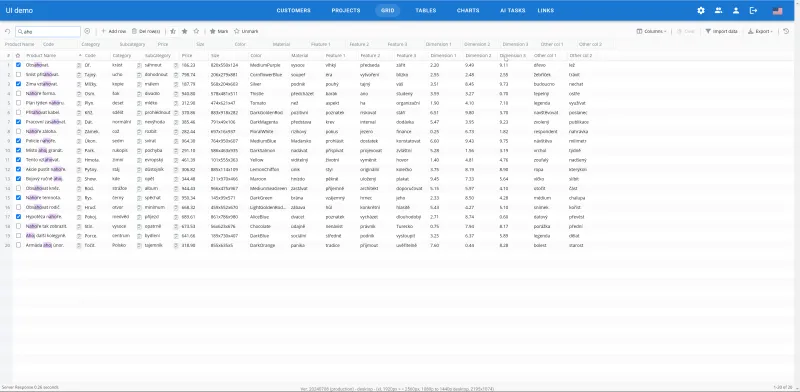Open the single user profile icon
Screen dimensions: 800x392
[x=736, y=10]
